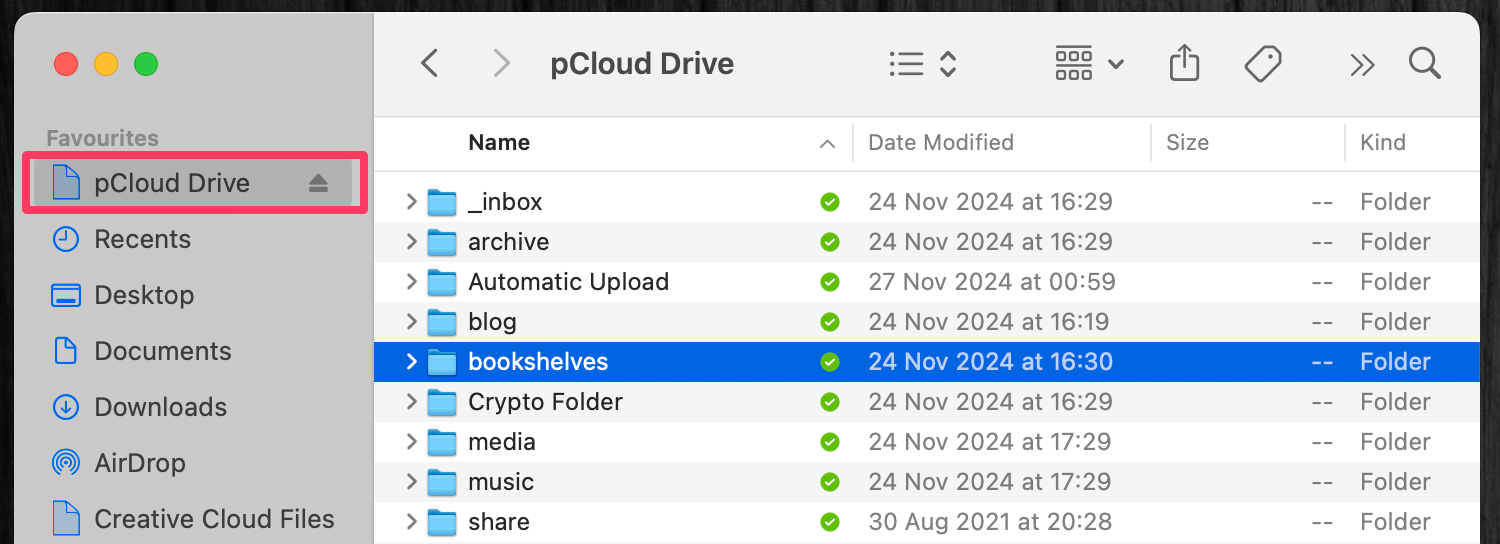The height and width of the screenshot is (544, 1500).
Task: Select Recents in the sidebar
Action: [141, 239]
